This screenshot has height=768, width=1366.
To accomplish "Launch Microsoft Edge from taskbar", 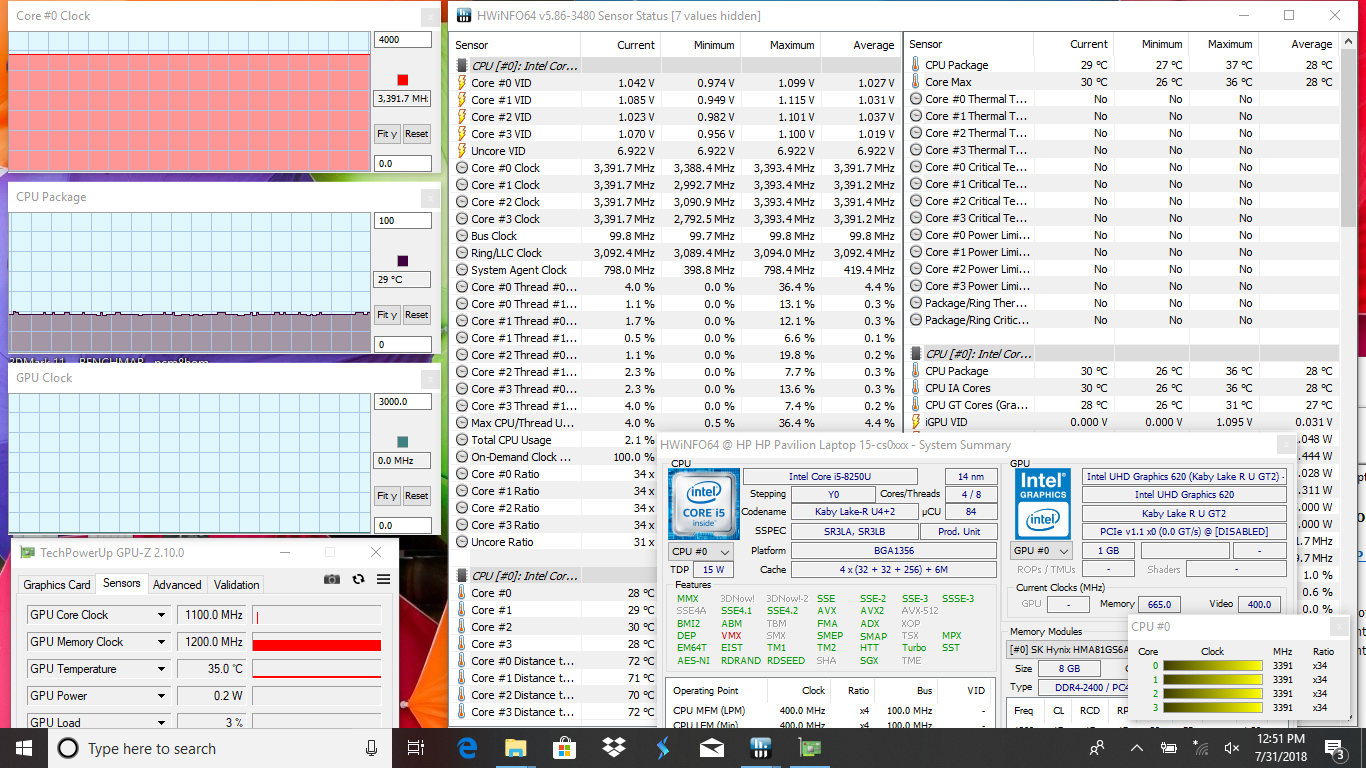I will pos(467,748).
